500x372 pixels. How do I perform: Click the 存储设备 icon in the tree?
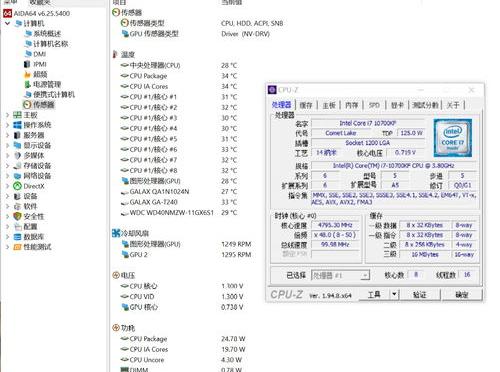pyautogui.click(x=17, y=166)
